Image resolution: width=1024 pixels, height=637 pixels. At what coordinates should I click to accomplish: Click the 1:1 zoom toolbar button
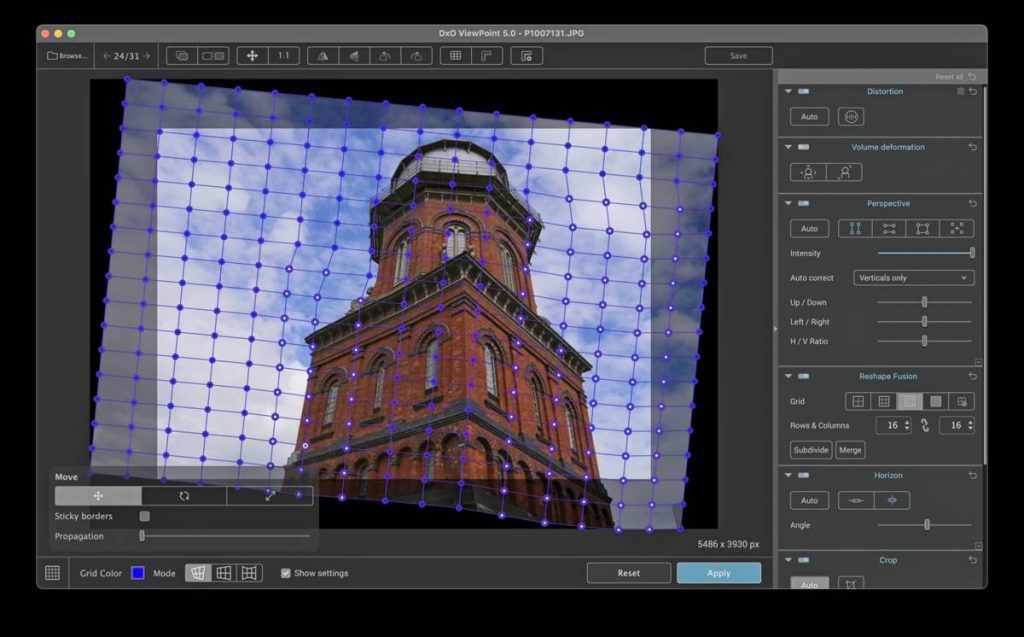[x=284, y=56]
